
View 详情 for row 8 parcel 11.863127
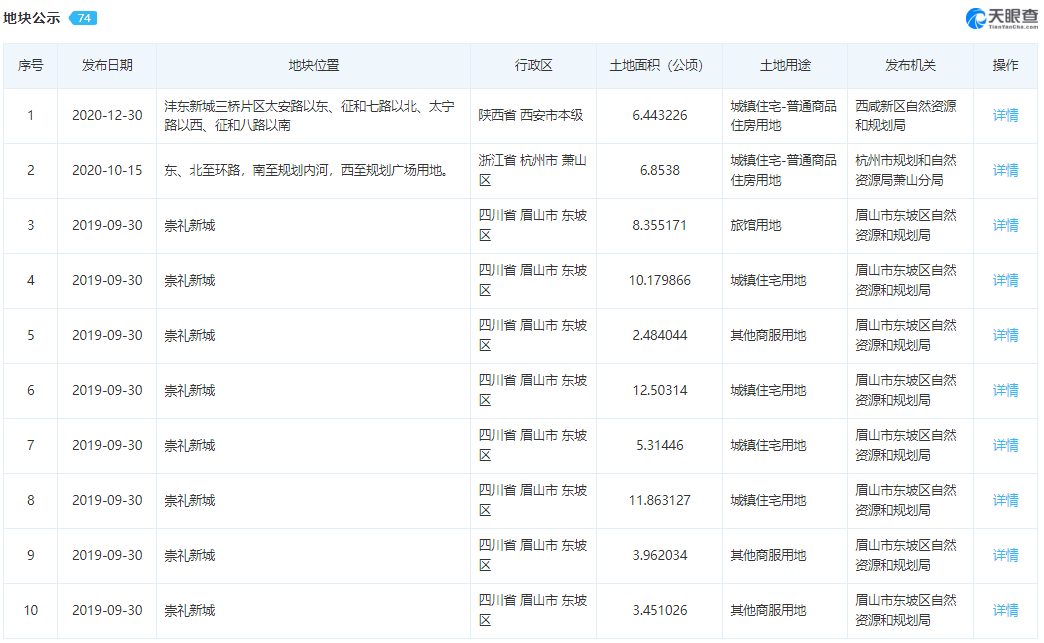point(1005,500)
